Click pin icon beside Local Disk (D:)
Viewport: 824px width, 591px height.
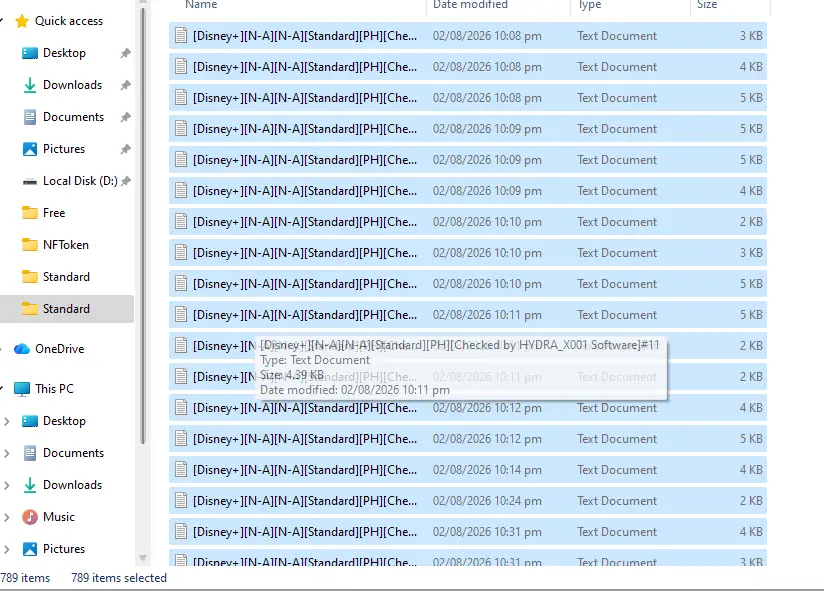pos(125,181)
